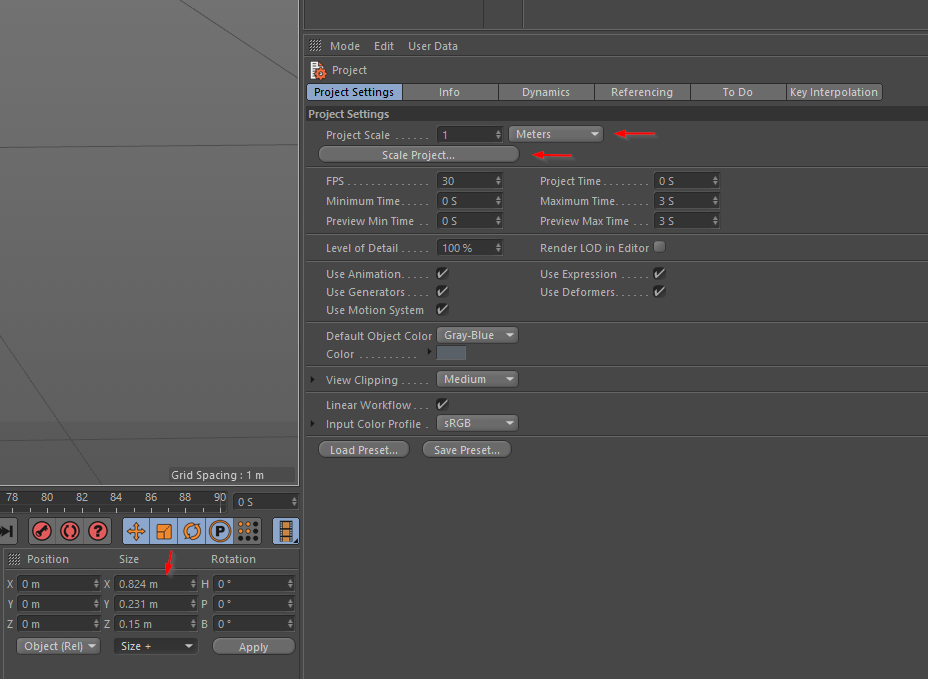The width and height of the screenshot is (928, 679).
Task: Open the Default Object Color Gray-Blue dropdown
Action: tap(477, 336)
